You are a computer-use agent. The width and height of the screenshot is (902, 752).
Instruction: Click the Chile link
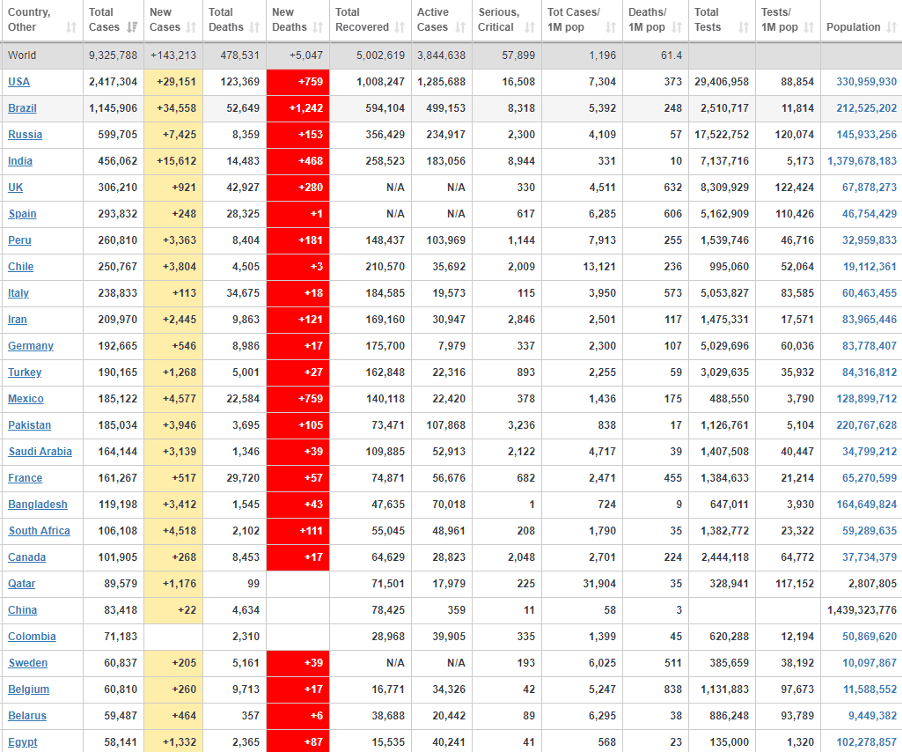[21, 267]
